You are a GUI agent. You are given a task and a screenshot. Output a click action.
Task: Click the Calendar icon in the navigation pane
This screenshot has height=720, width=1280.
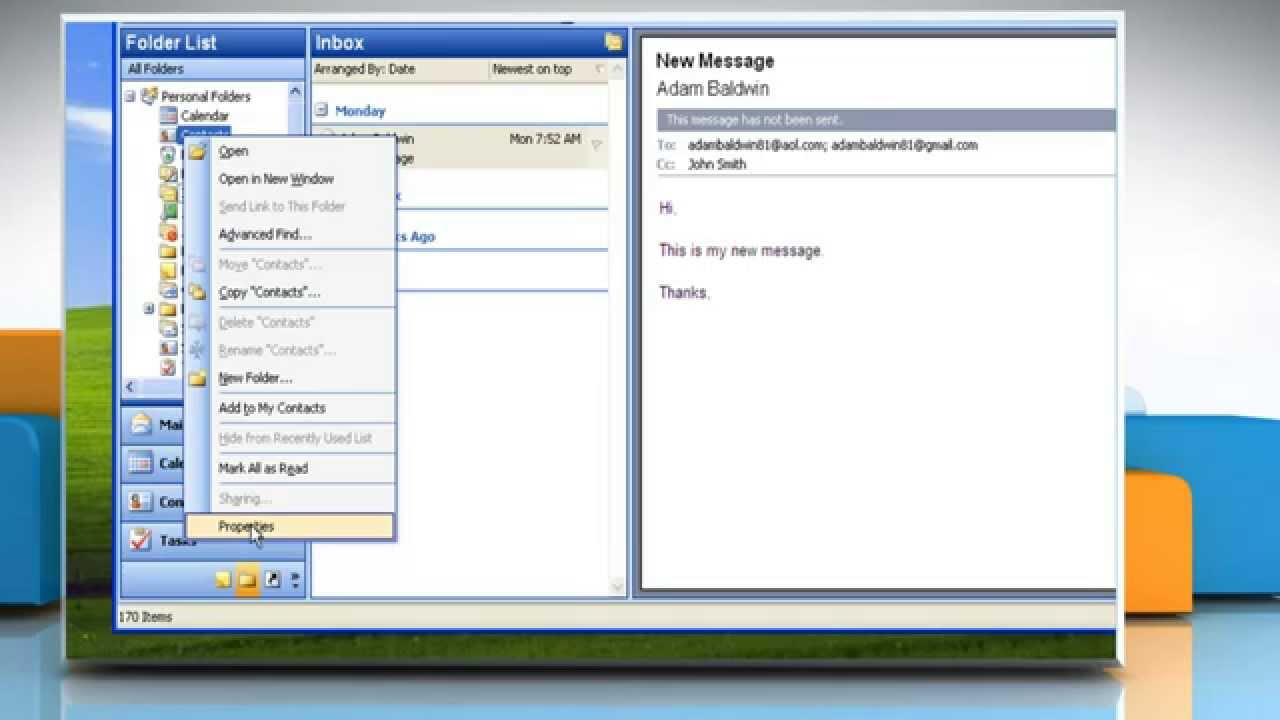pyautogui.click(x=141, y=463)
